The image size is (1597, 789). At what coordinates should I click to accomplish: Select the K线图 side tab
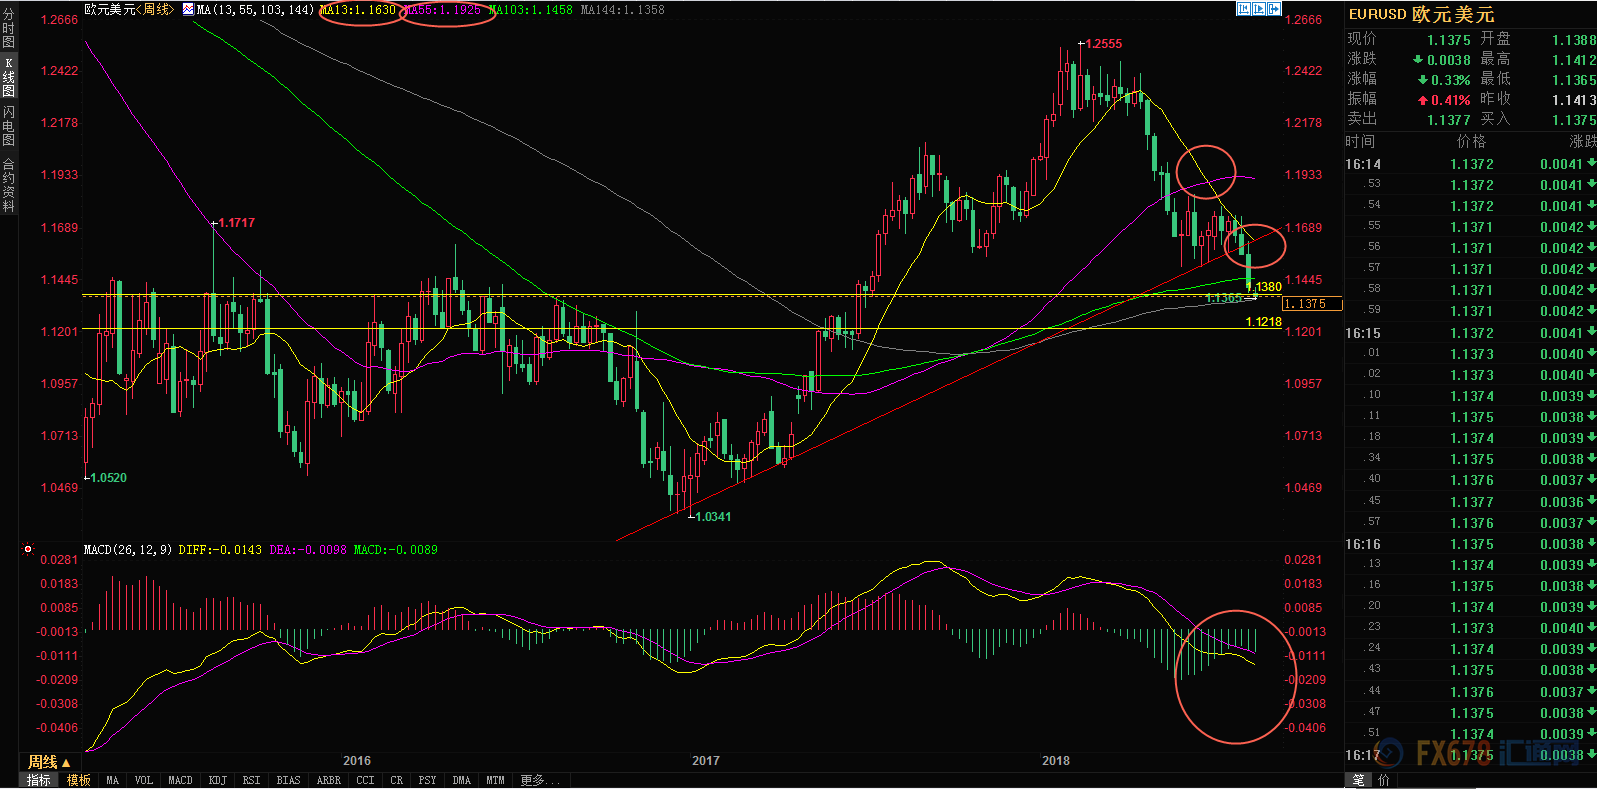[9, 76]
